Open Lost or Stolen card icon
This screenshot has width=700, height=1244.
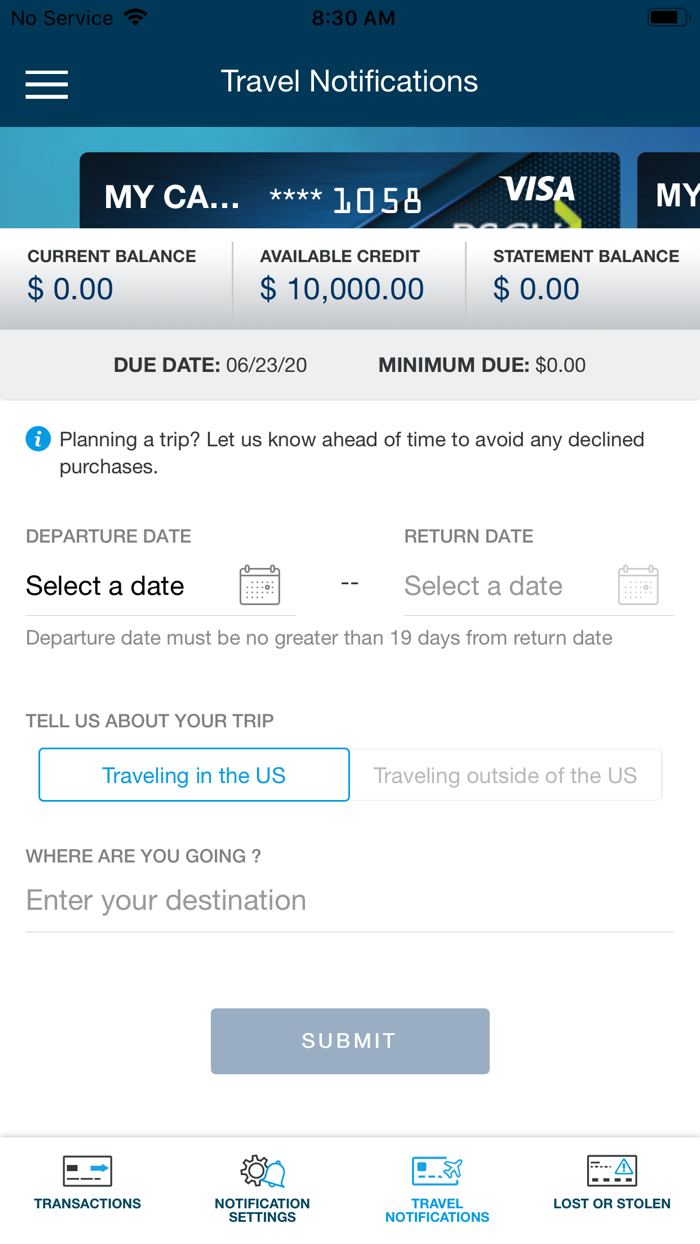pyautogui.click(x=612, y=1171)
